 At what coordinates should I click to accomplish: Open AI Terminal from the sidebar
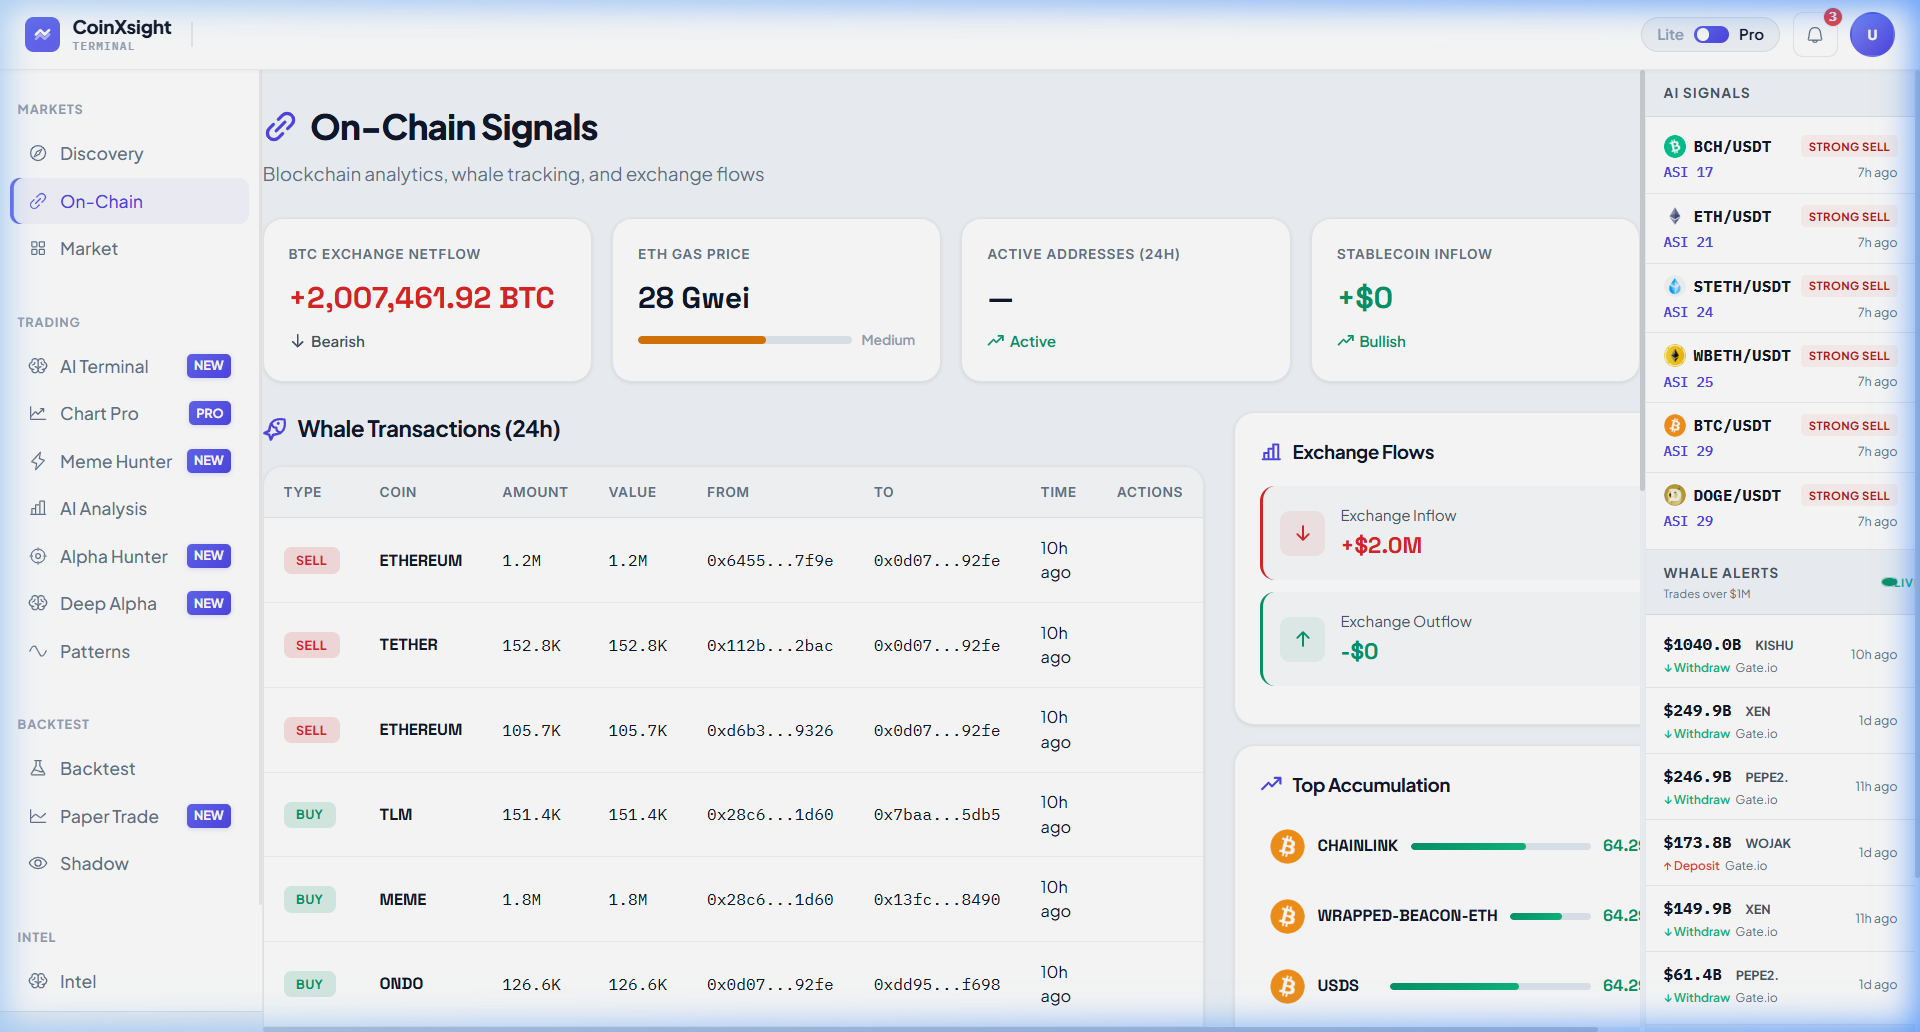[130, 366]
